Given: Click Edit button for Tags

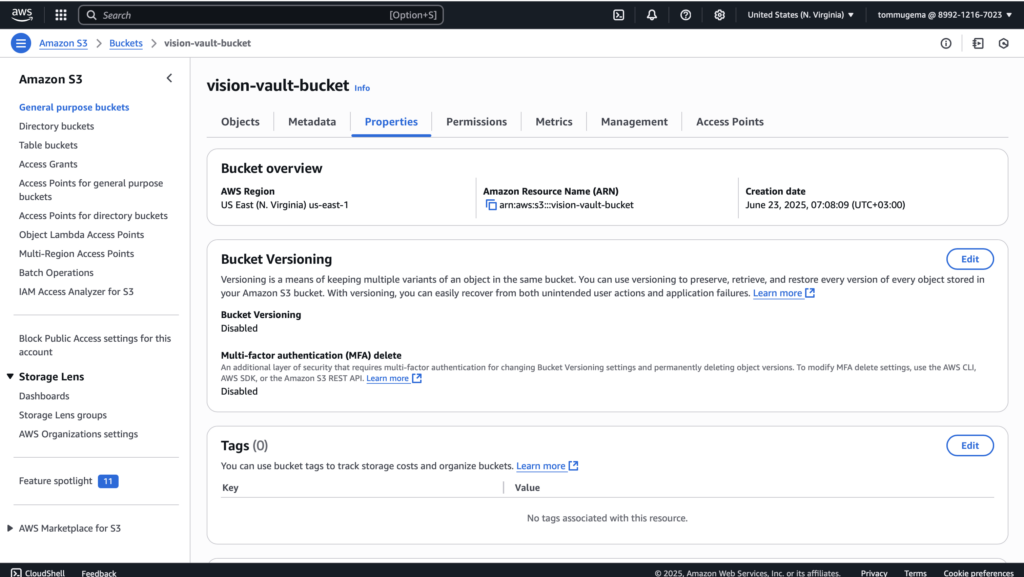Looking at the screenshot, I should coord(969,446).
